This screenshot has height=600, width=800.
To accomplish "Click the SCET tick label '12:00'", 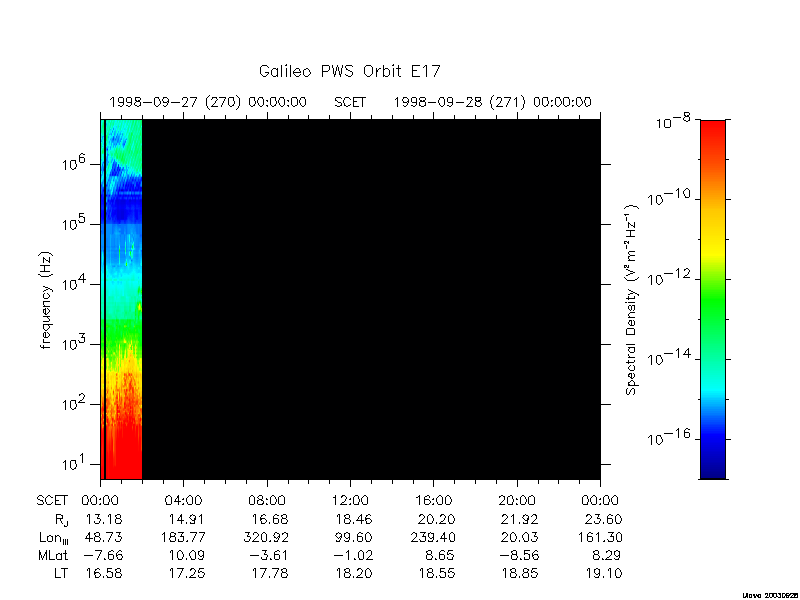I will click(351, 501).
